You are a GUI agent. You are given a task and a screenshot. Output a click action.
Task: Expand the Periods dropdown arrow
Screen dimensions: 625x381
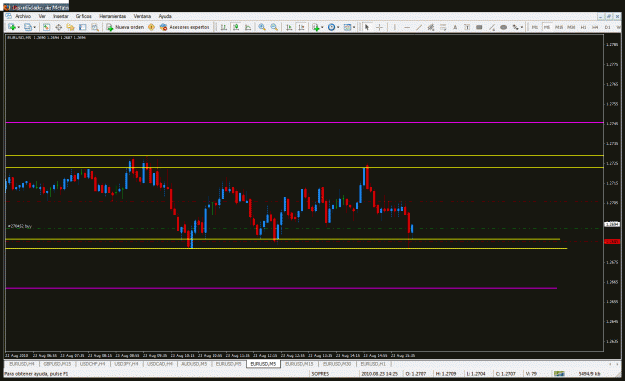click(338, 27)
